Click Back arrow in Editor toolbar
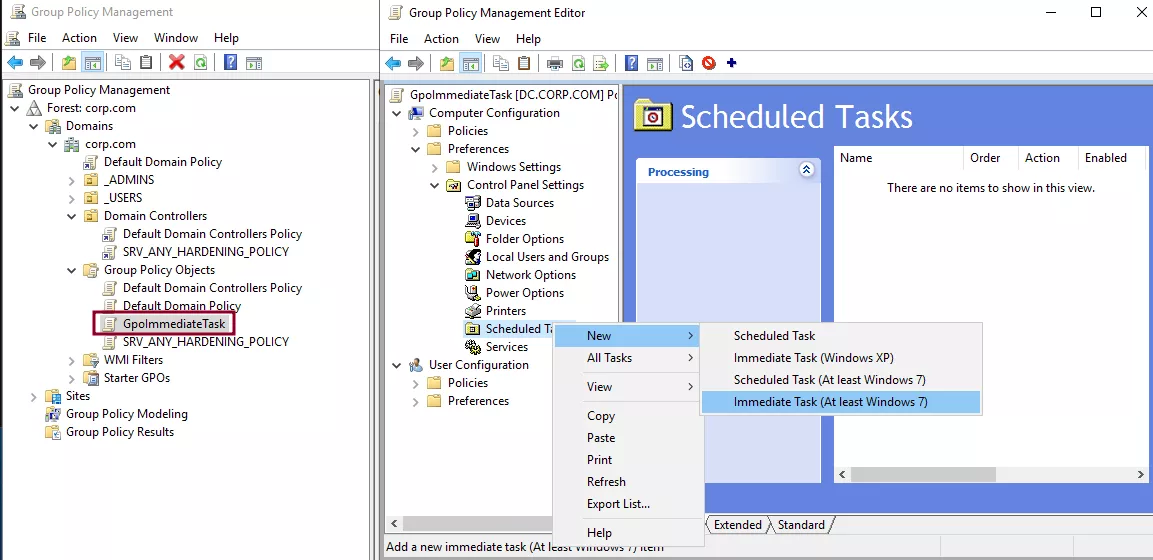Image resolution: width=1153 pixels, height=560 pixels. 393,63
